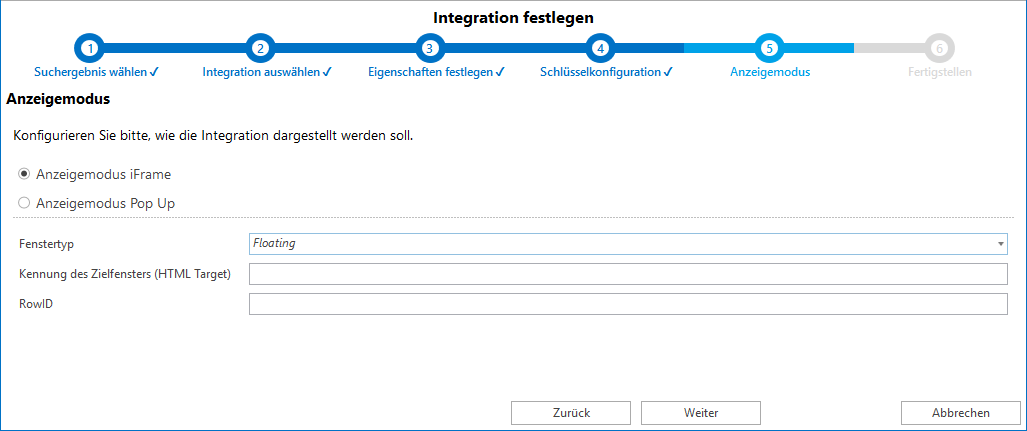Click step 4 circle in wizard

point(600,47)
